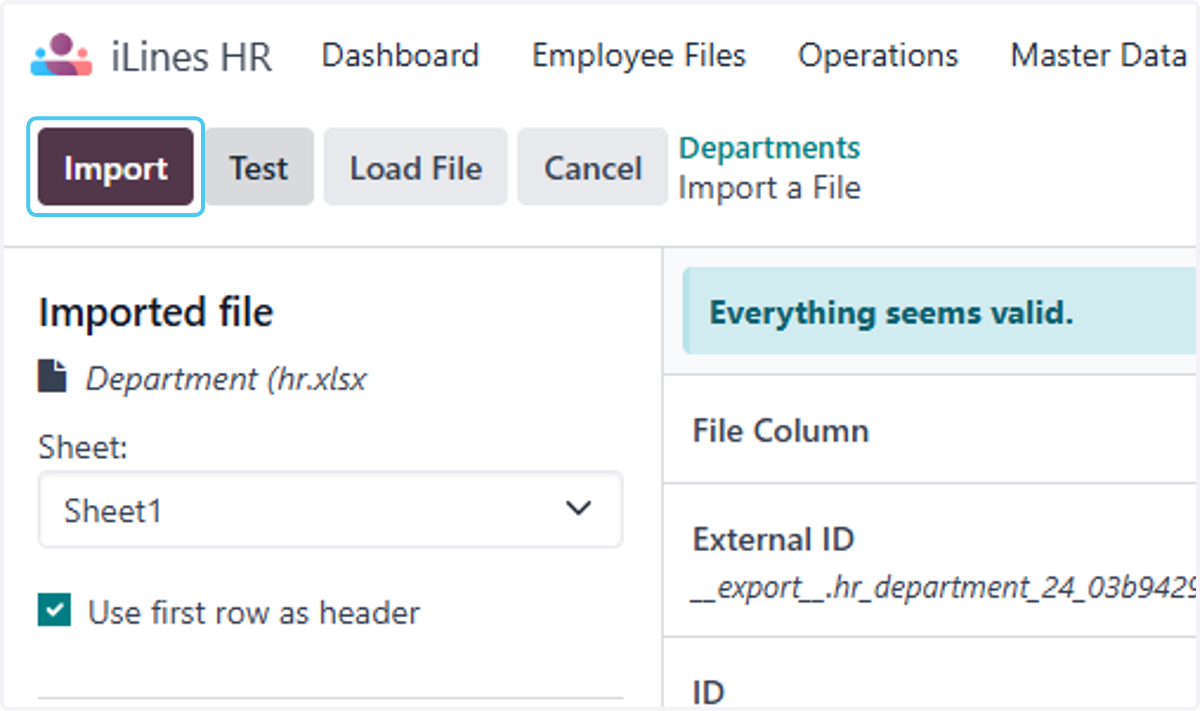
Task: Click the 'Use first row as header' label text
Action: [x=254, y=612]
